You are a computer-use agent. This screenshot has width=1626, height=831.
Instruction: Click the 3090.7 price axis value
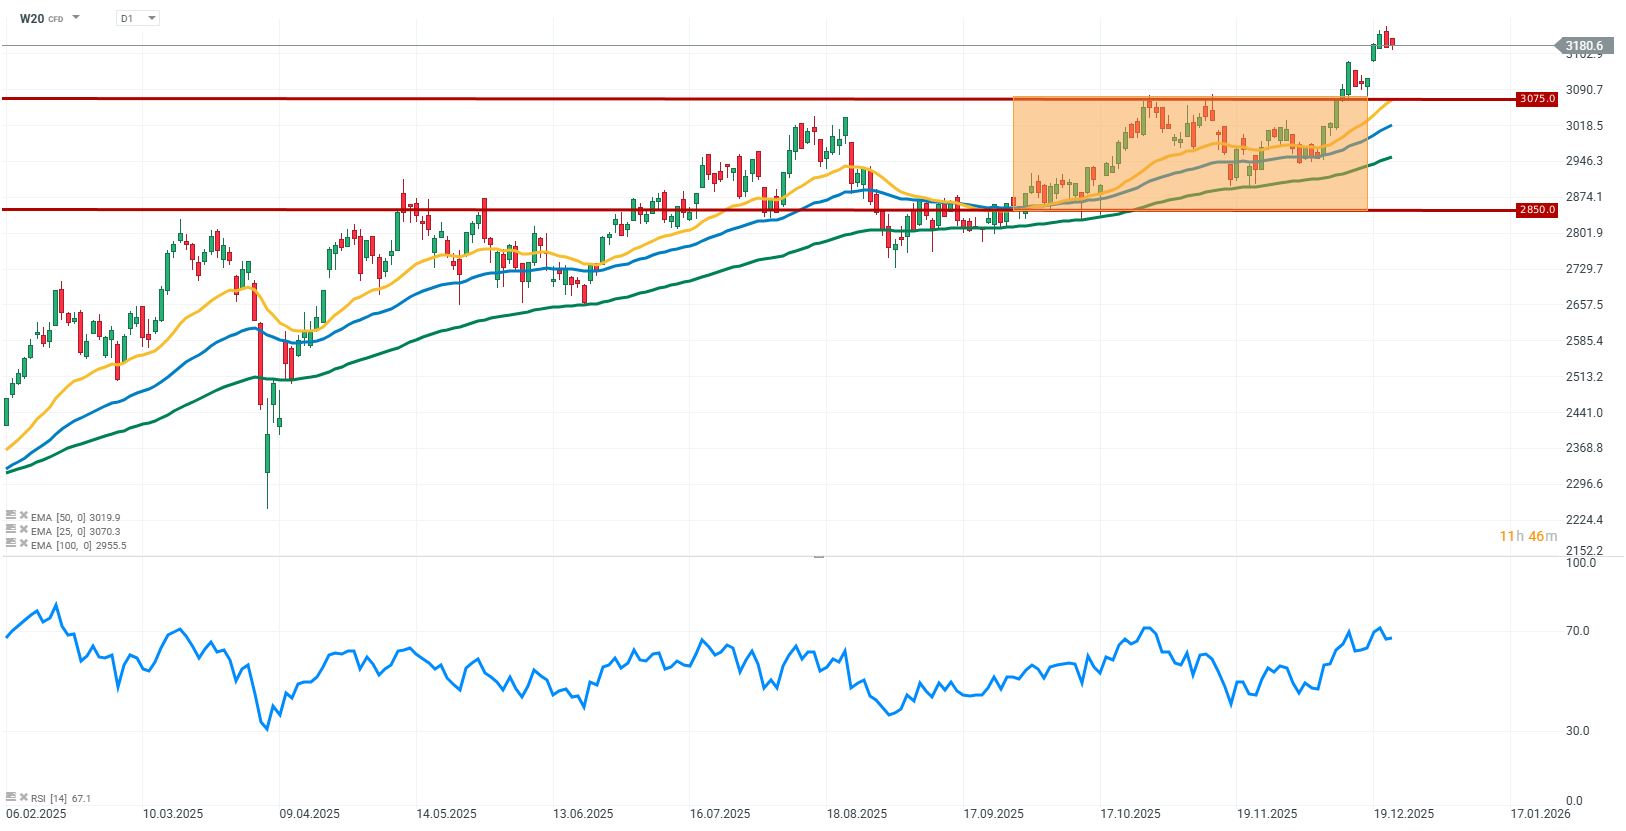point(1584,90)
